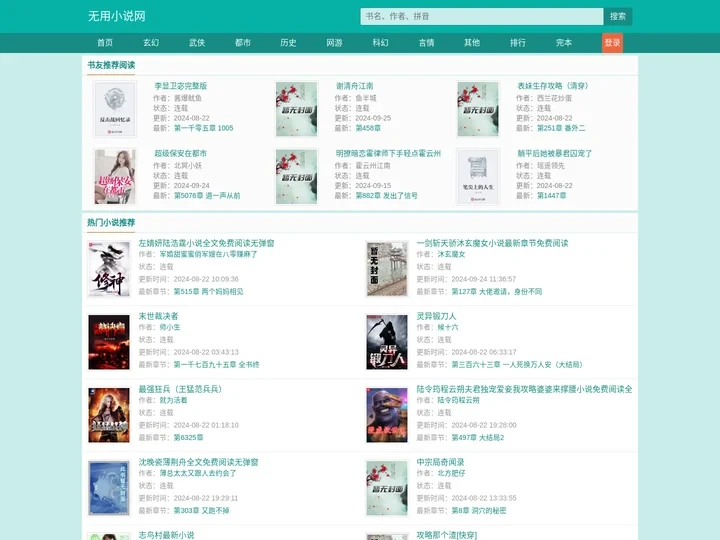Open the 完本 completed novels page

click(x=564, y=43)
